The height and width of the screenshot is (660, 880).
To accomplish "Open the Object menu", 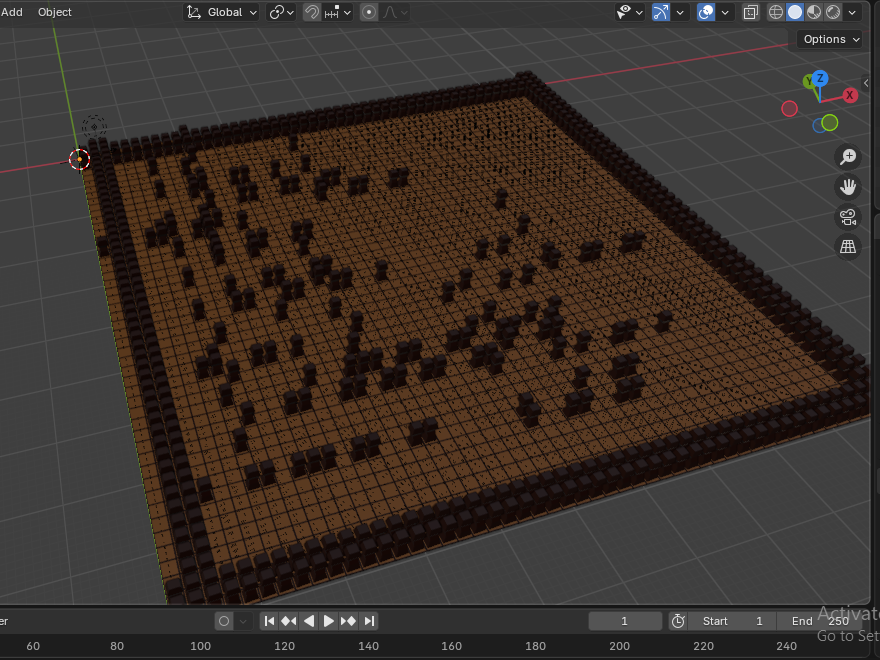I will [54, 12].
